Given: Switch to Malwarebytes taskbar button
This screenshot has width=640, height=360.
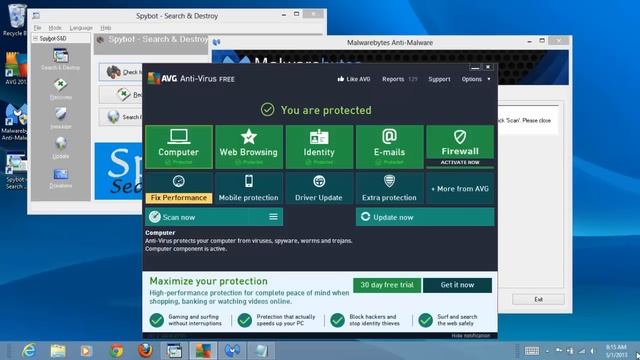Looking at the screenshot, I should [x=232, y=351].
